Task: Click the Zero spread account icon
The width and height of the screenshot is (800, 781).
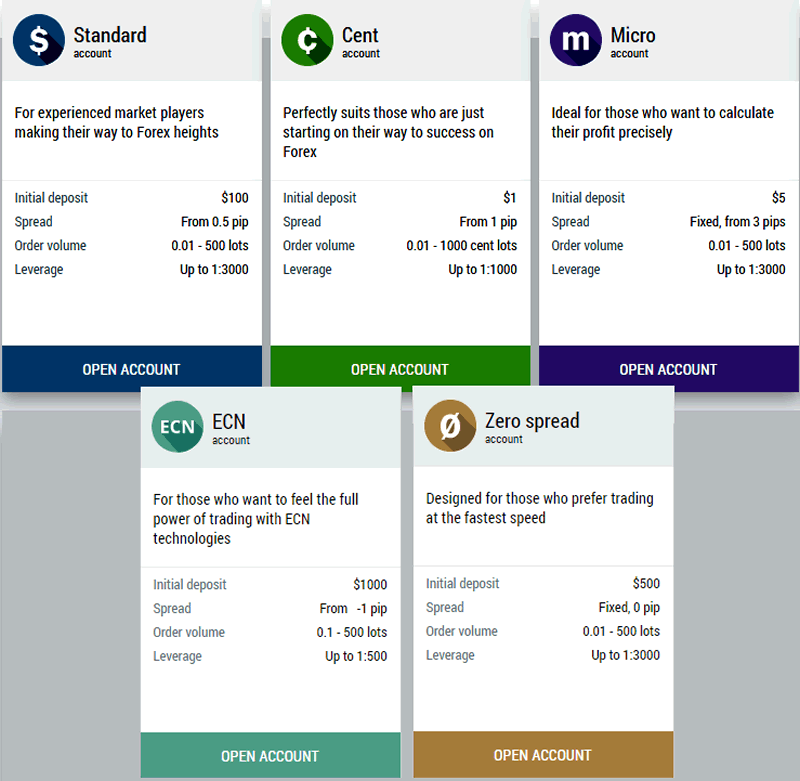Action: coord(450,427)
